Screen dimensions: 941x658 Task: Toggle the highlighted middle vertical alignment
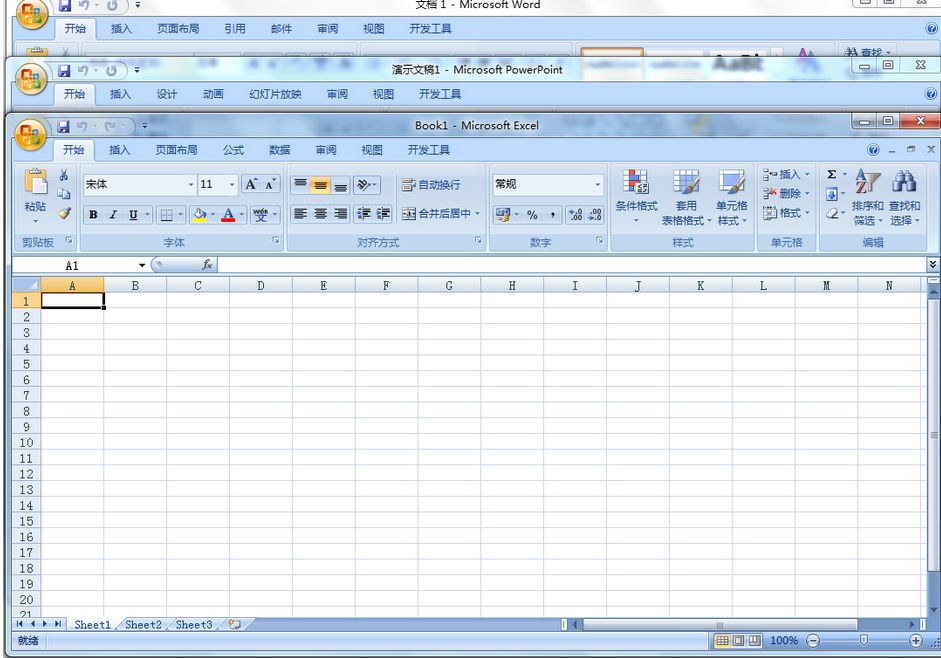click(320, 184)
